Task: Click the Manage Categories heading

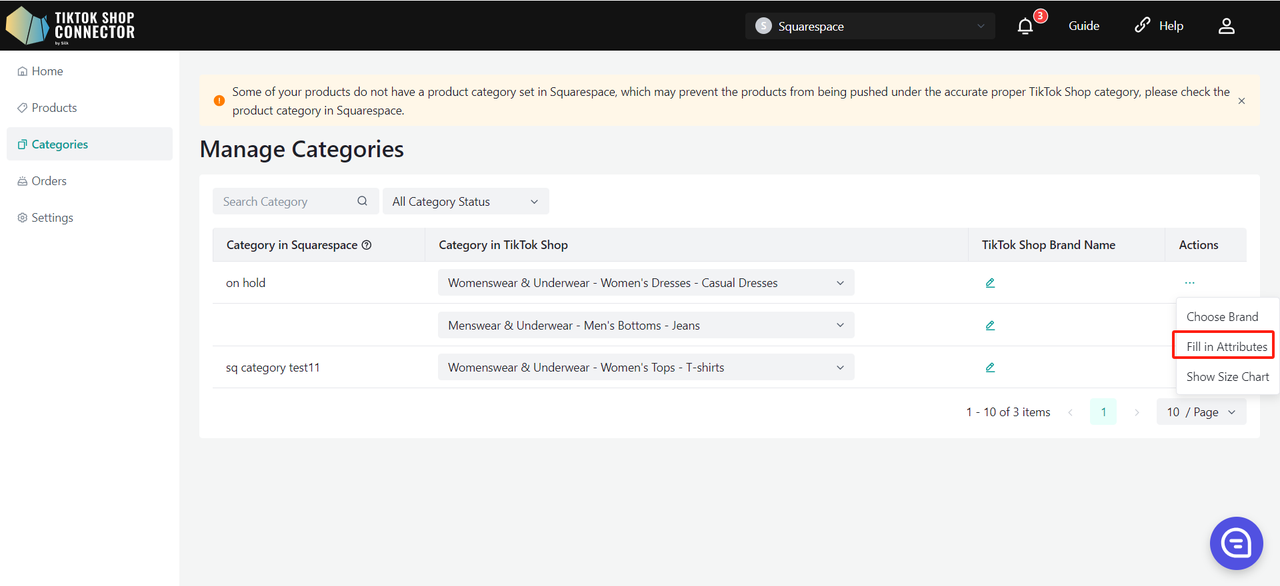Action: 302,149
